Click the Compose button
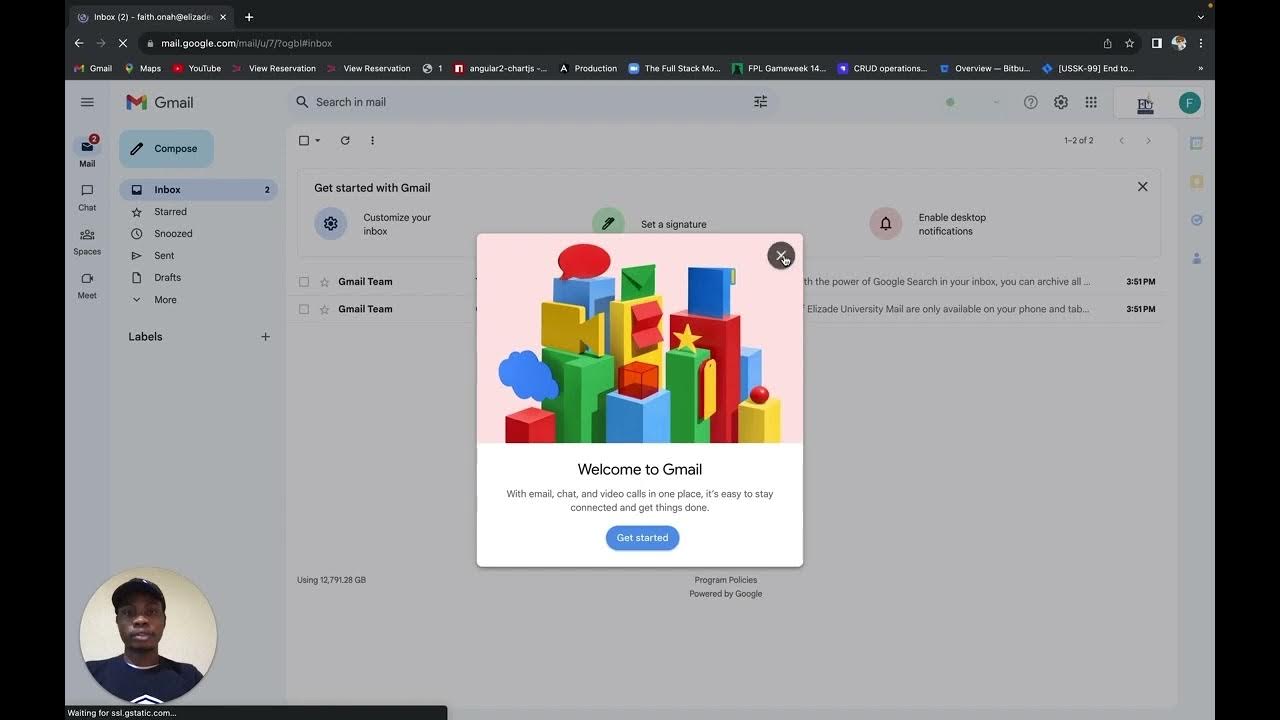 pos(166,149)
